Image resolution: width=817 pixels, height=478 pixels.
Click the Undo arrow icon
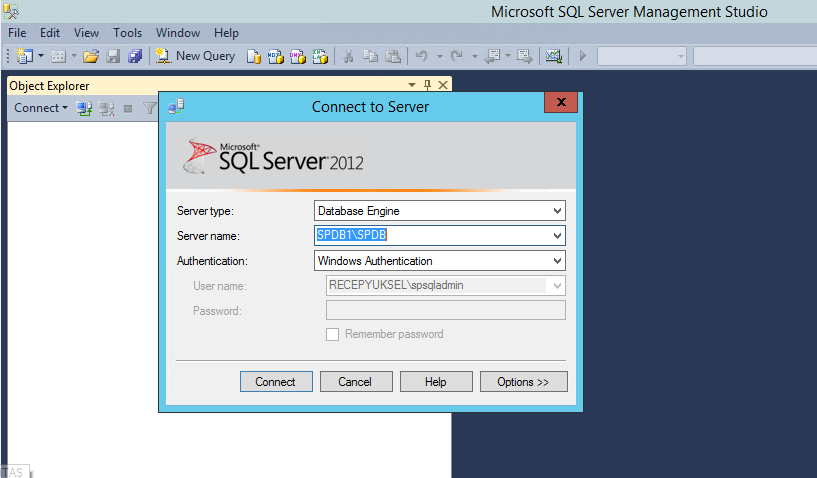click(422, 56)
